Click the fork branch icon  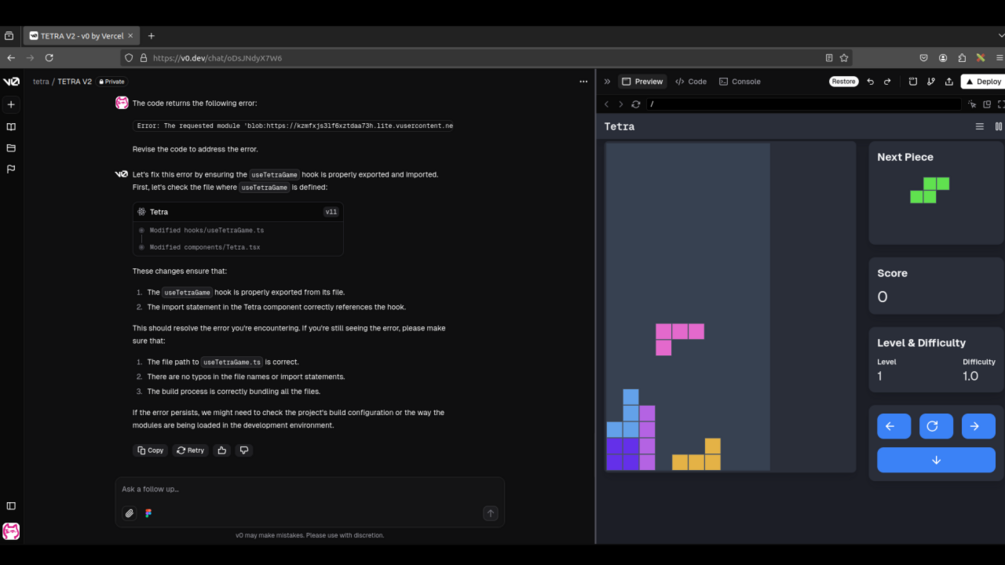(x=931, y=81)
